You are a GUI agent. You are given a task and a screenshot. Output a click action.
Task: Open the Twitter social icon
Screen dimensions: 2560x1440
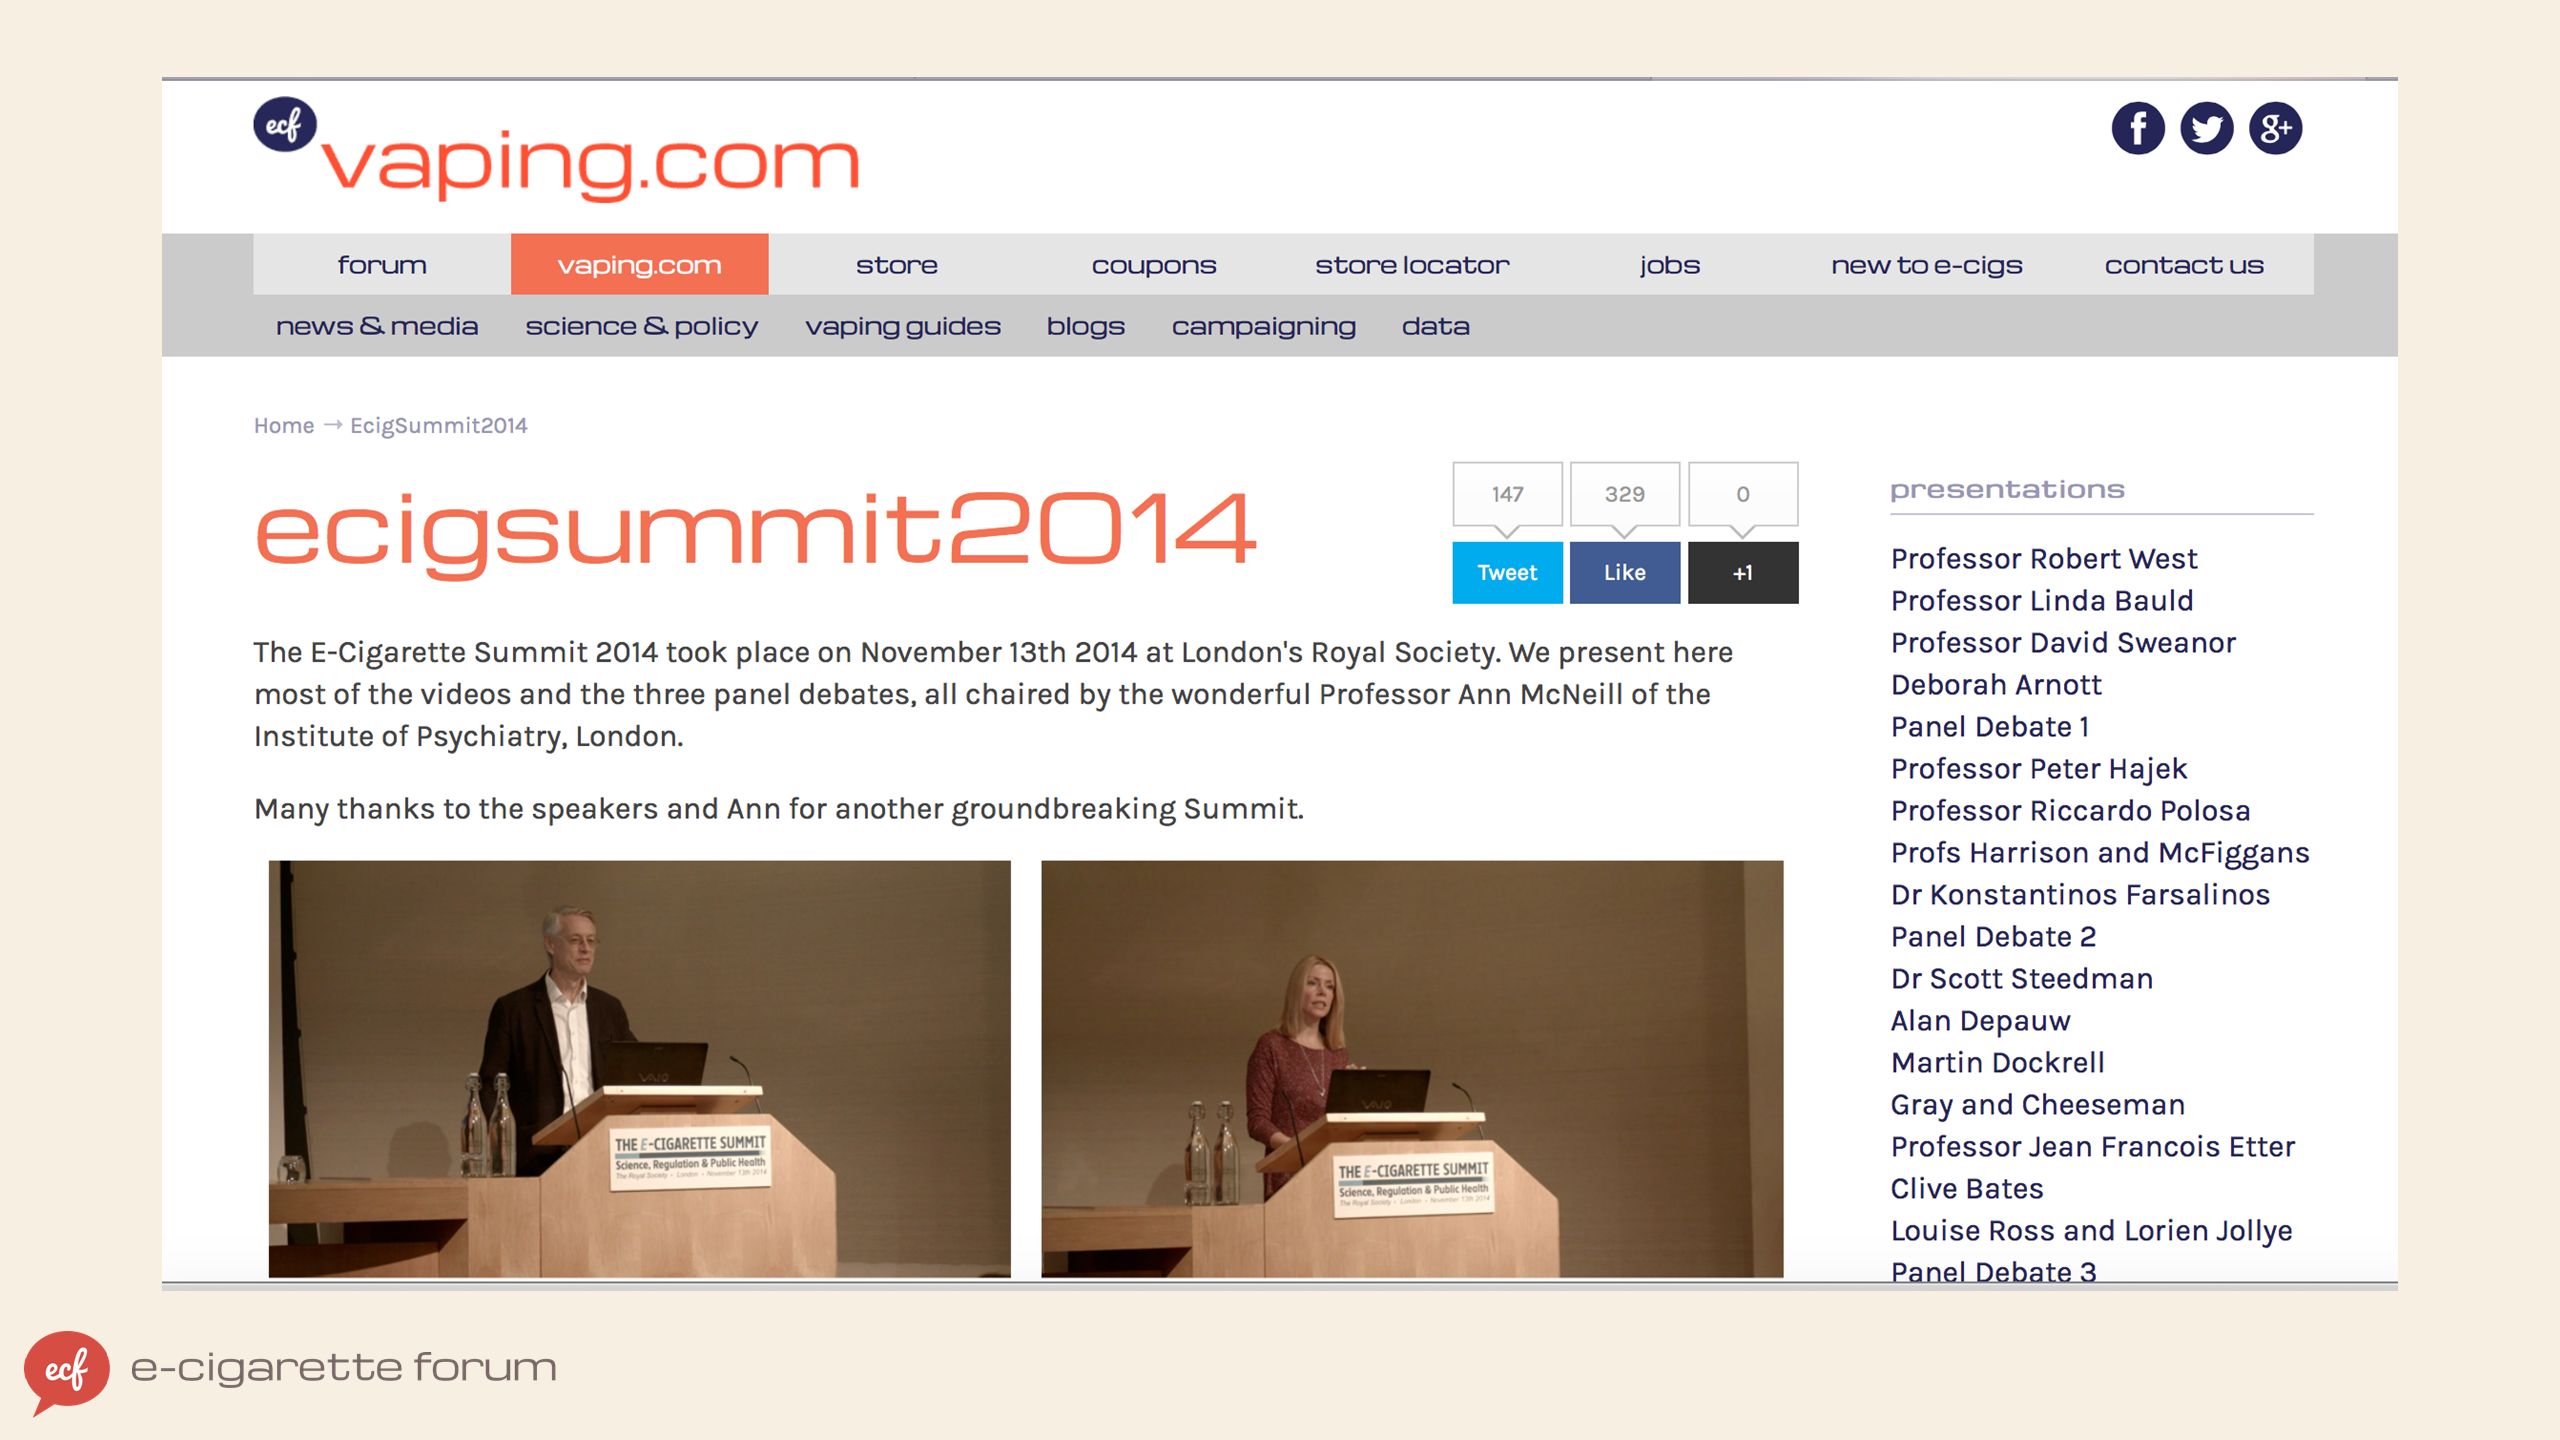tap(2207, 128)
